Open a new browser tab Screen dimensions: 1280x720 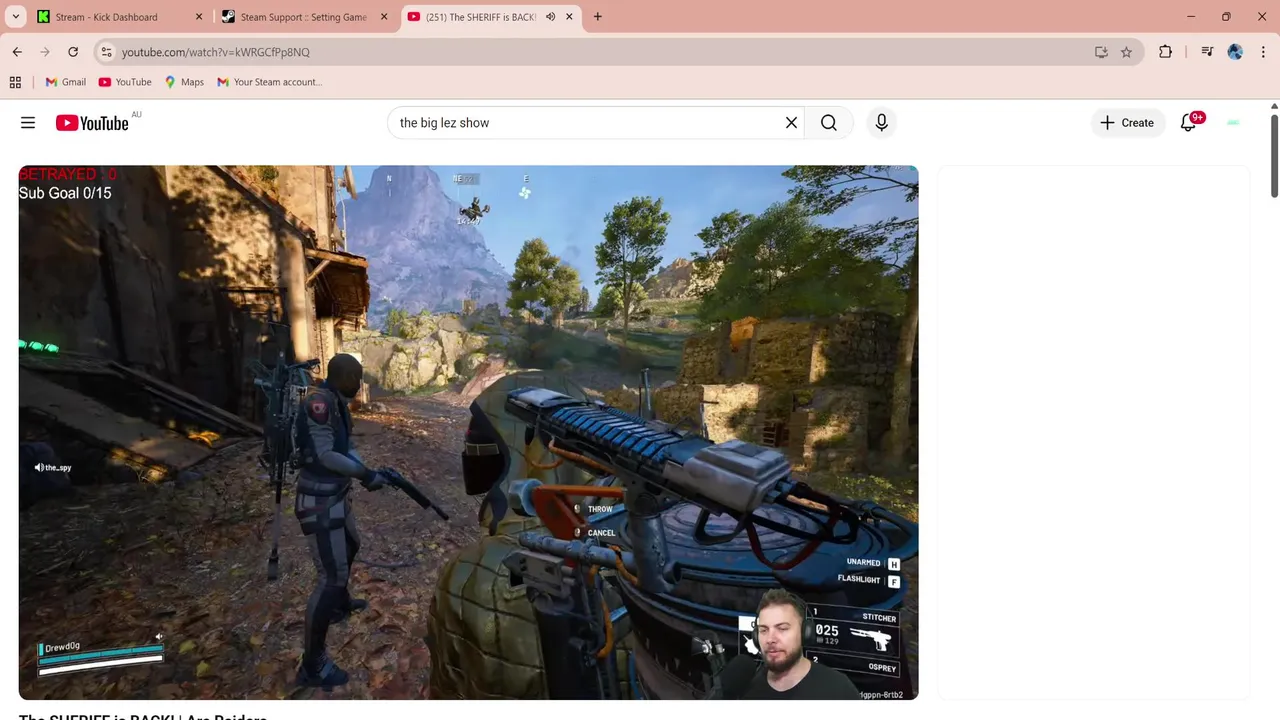[598, 17]
